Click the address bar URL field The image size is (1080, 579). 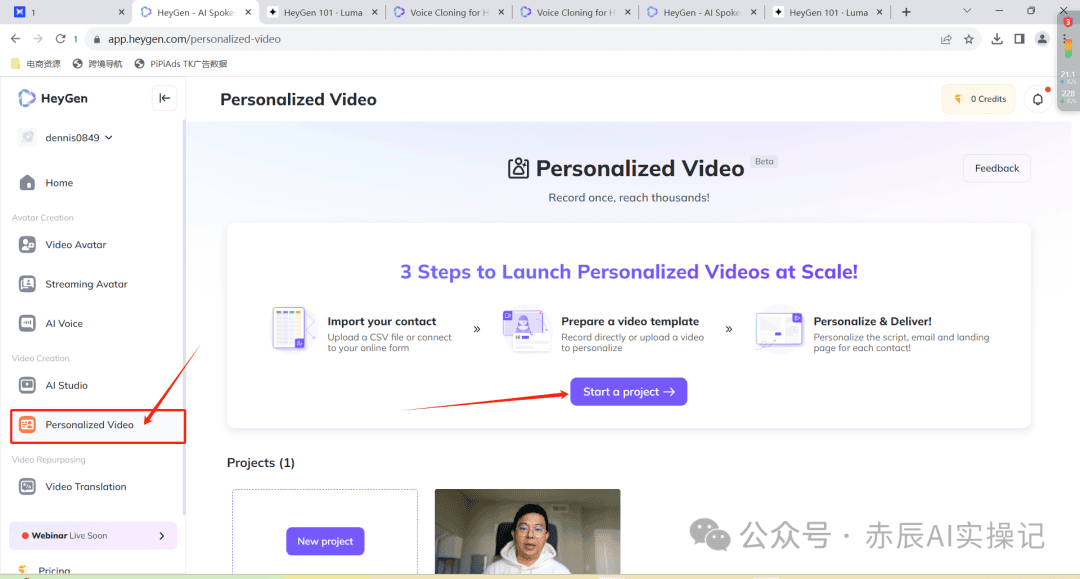point(500,39)
